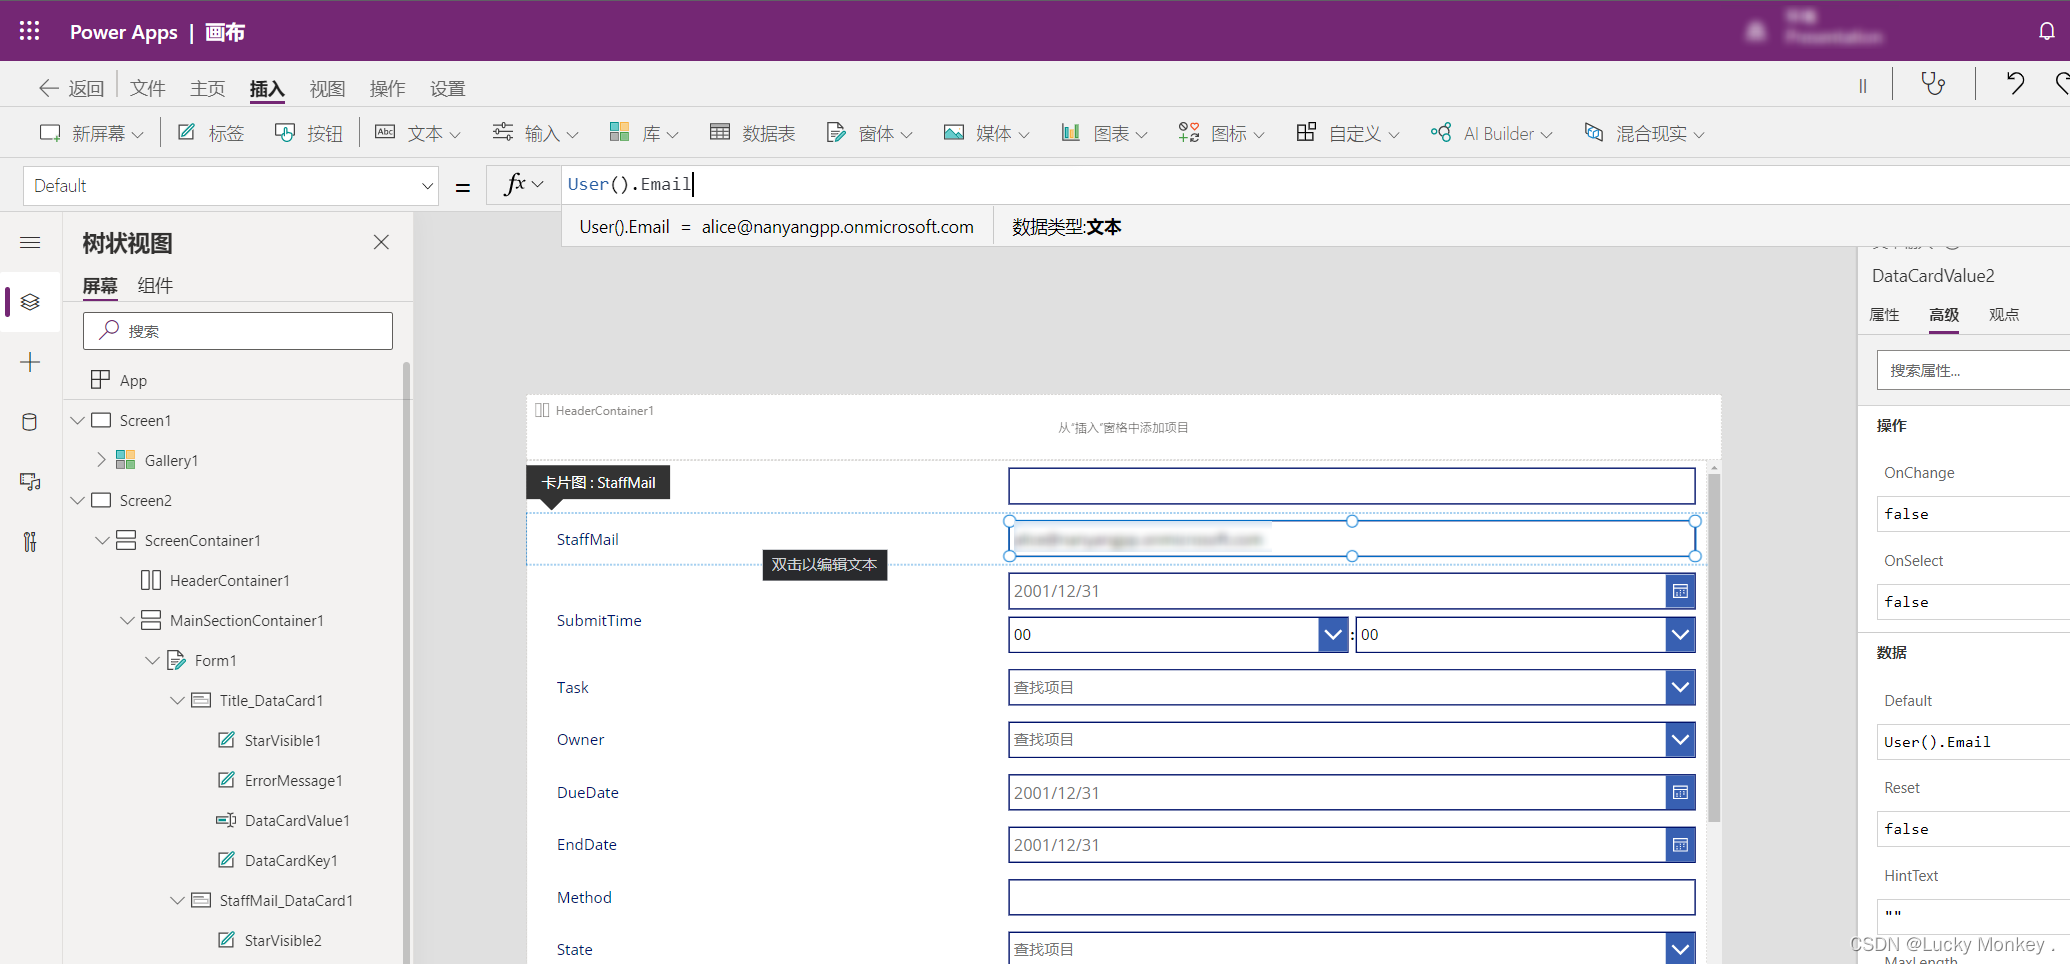Toggle the hamburger menu in left rail

click(x=30, y=242)
